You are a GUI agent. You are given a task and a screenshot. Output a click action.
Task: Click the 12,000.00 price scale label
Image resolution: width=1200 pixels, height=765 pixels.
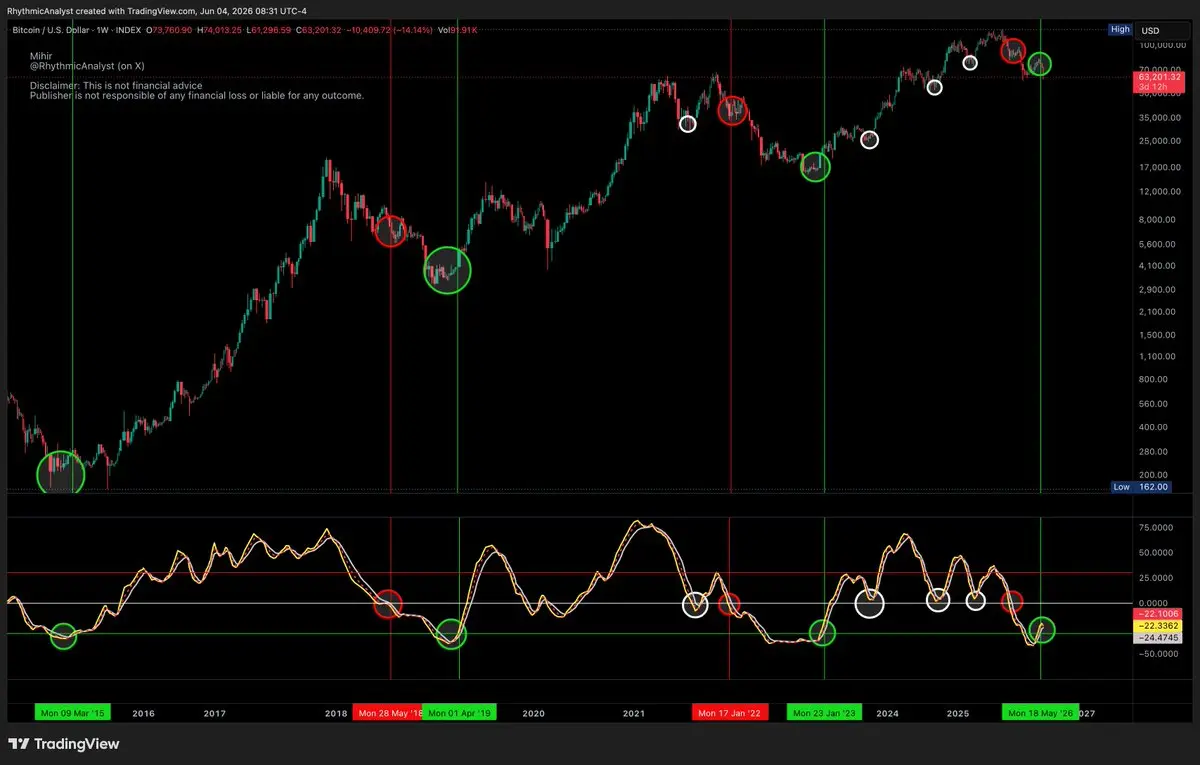(1160, 191)
